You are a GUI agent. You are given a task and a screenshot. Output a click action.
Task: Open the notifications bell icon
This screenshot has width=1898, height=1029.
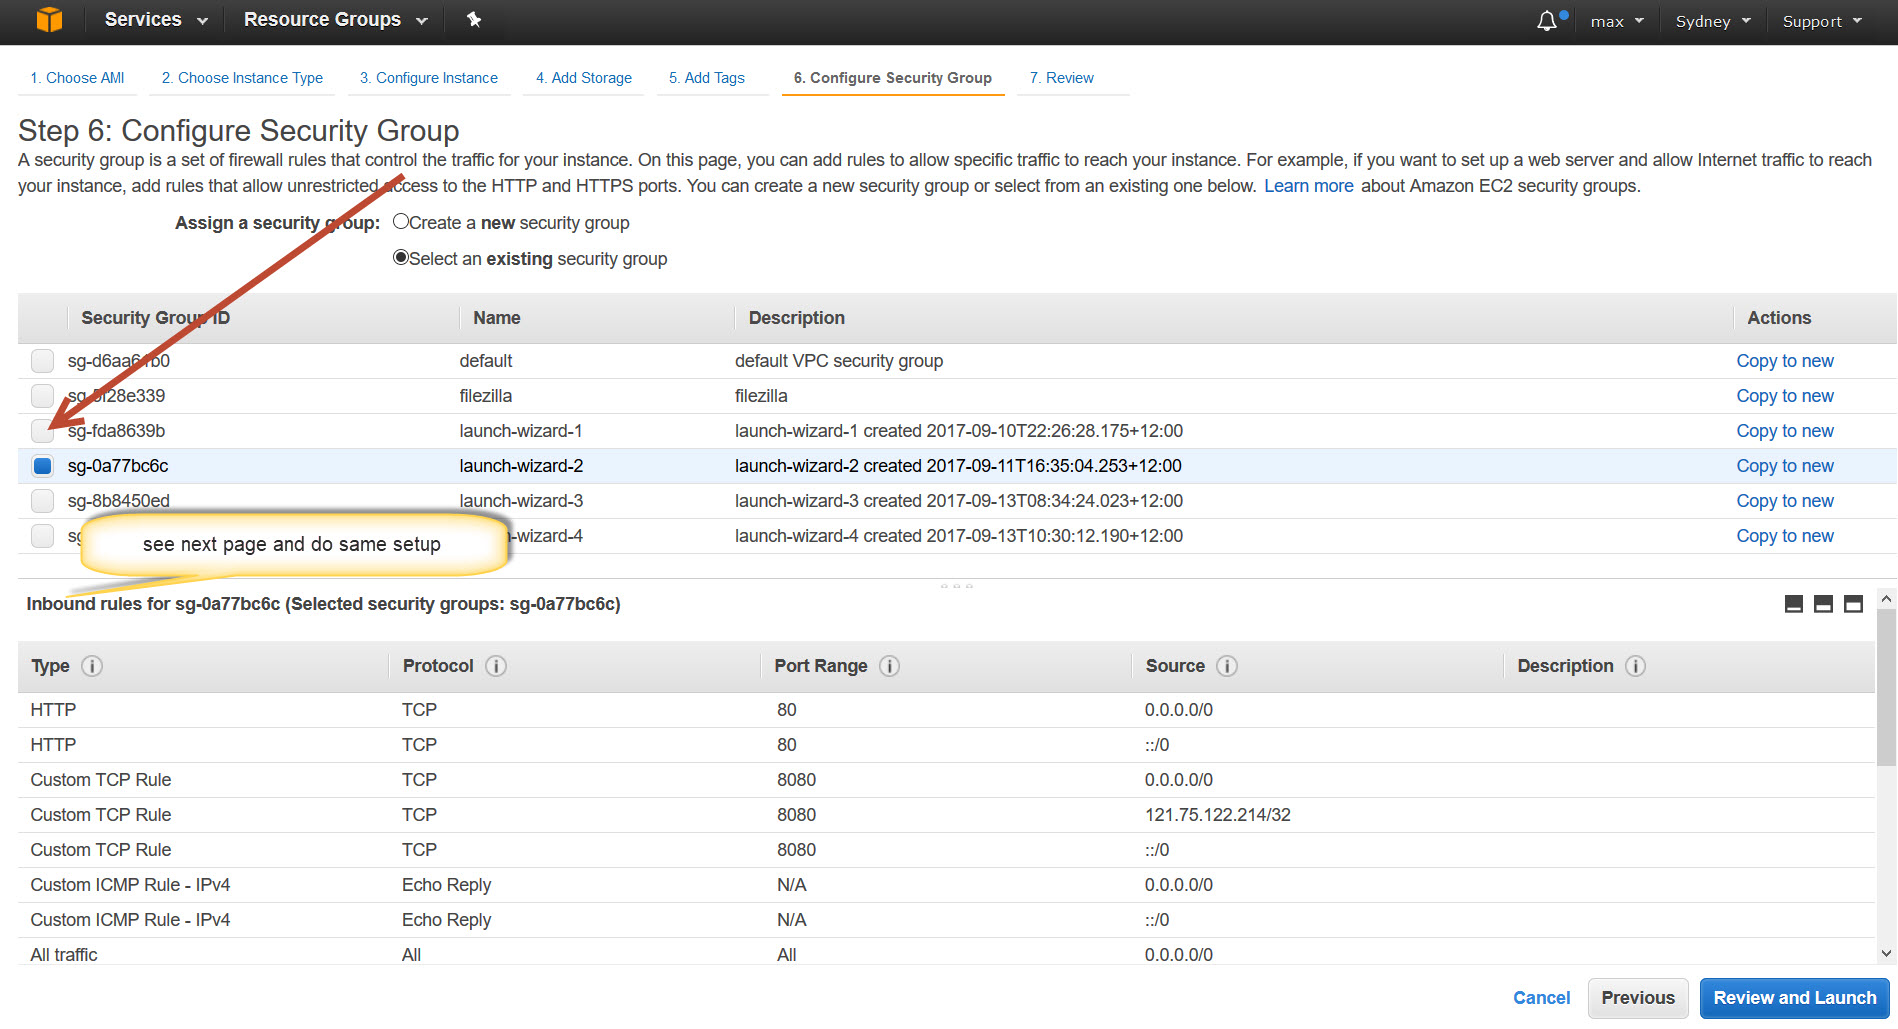[x=1546, y=21]
